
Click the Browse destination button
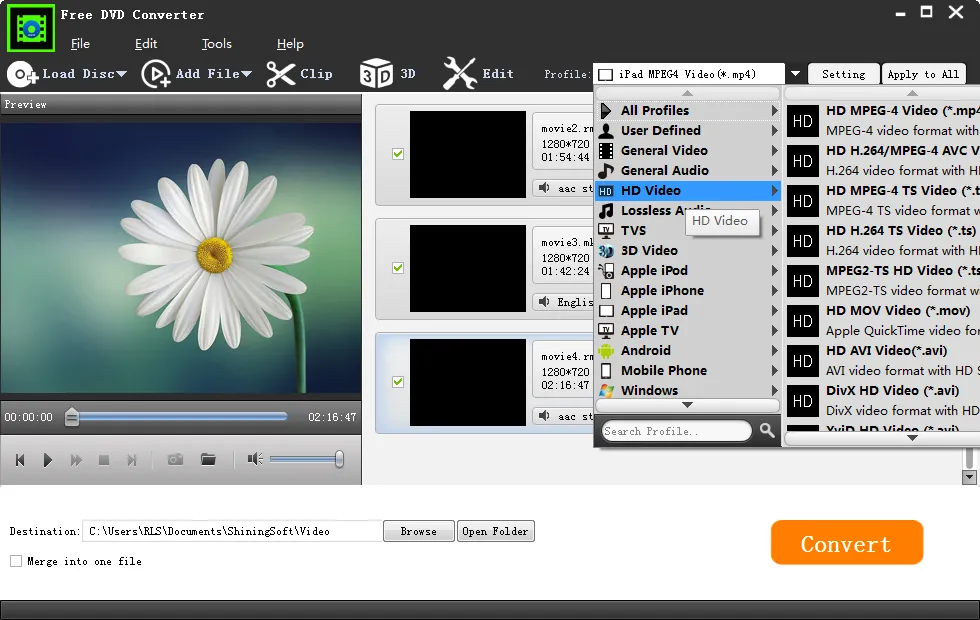[418, 531]
